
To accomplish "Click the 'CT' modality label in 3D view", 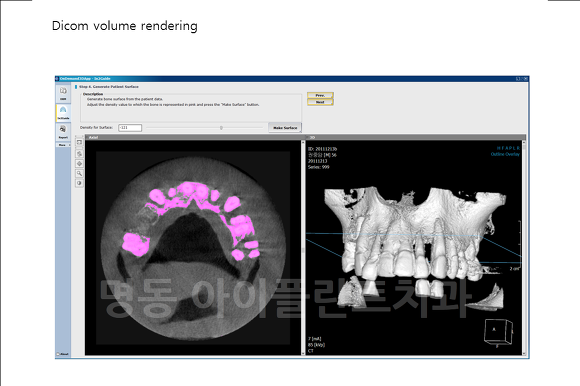I will 310,351.
